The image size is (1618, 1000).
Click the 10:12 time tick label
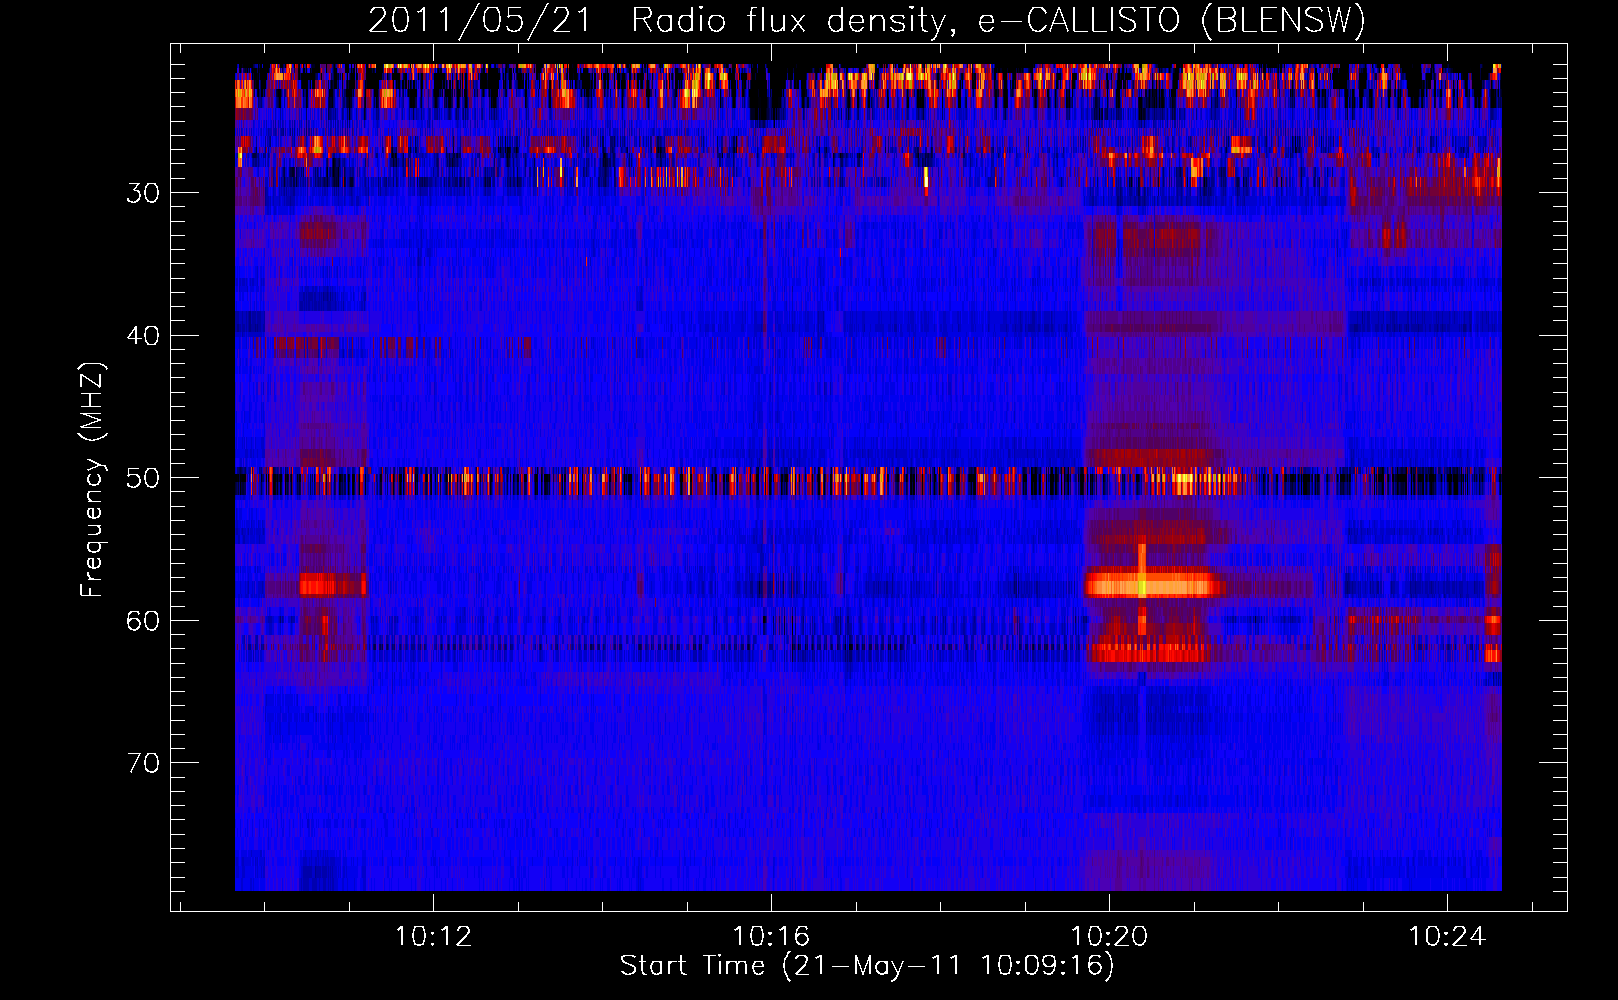[x=433, y=937]
